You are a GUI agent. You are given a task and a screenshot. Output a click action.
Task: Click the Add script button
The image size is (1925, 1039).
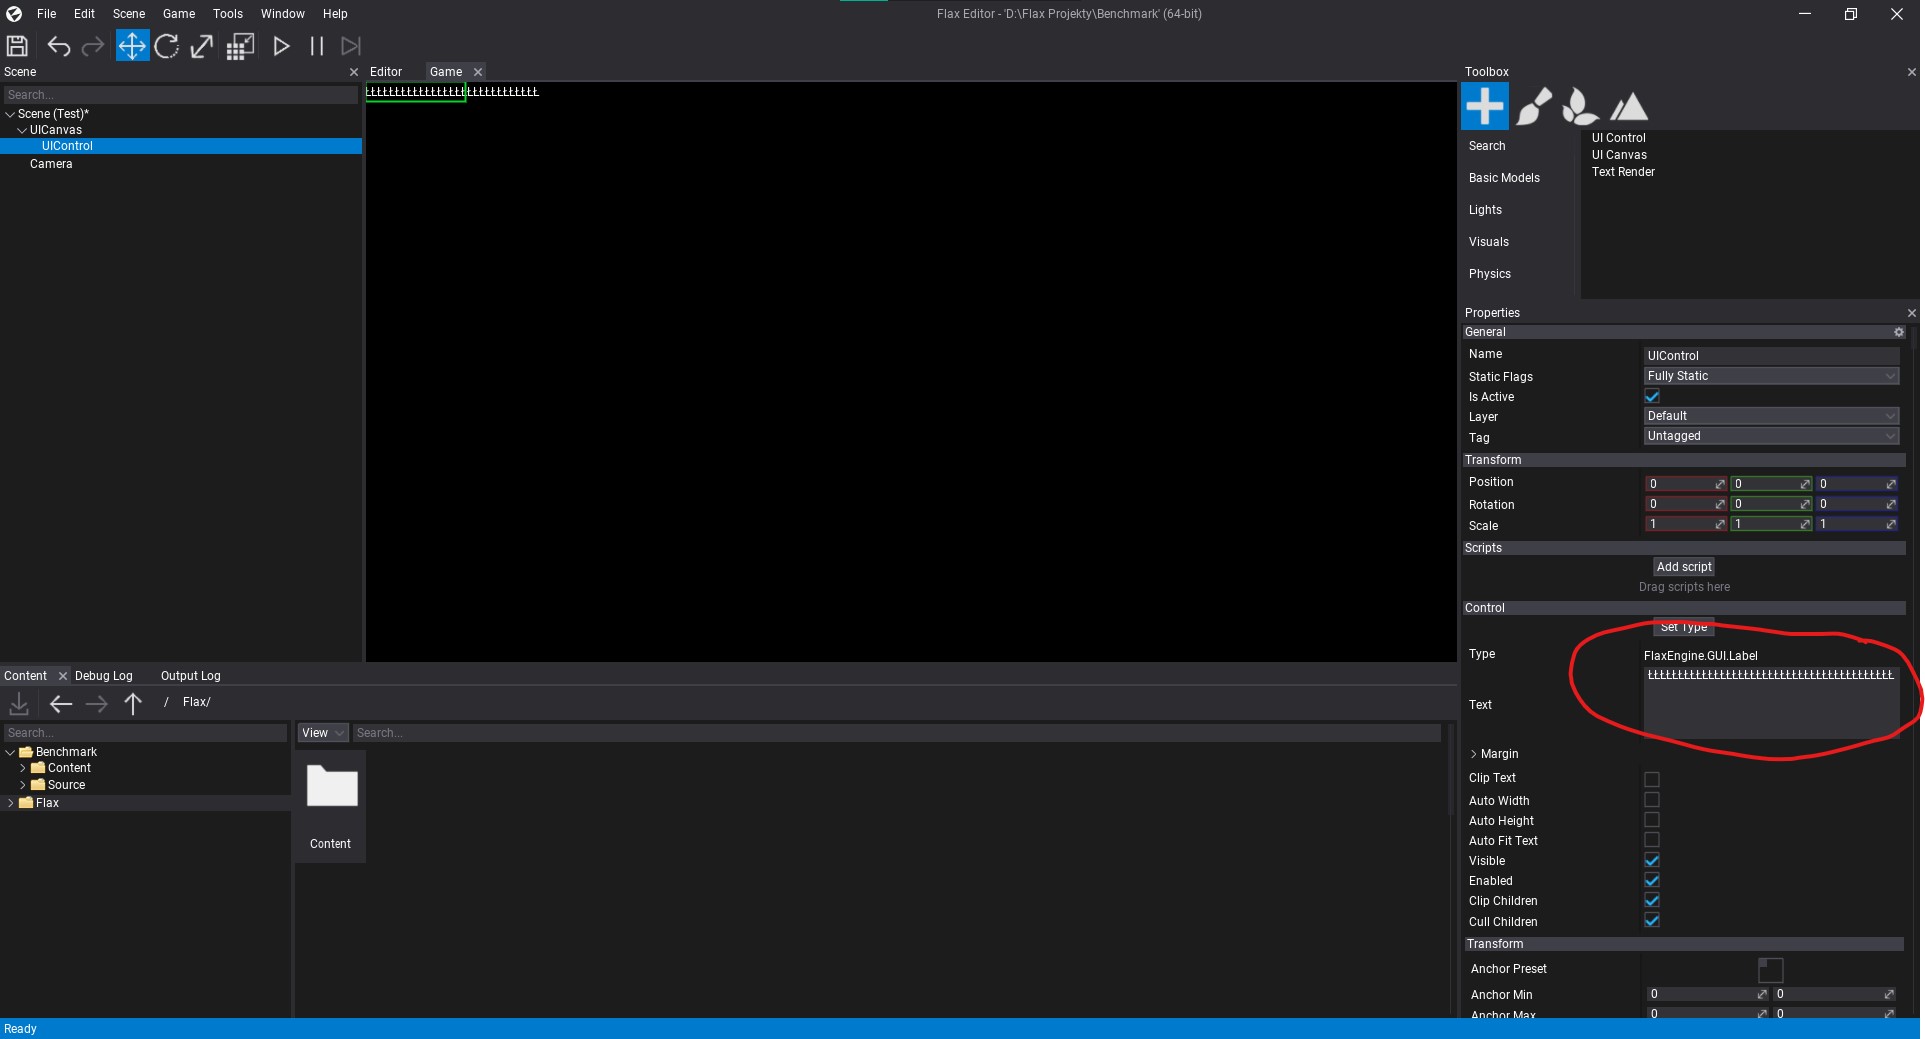(x=1683, y=566)
